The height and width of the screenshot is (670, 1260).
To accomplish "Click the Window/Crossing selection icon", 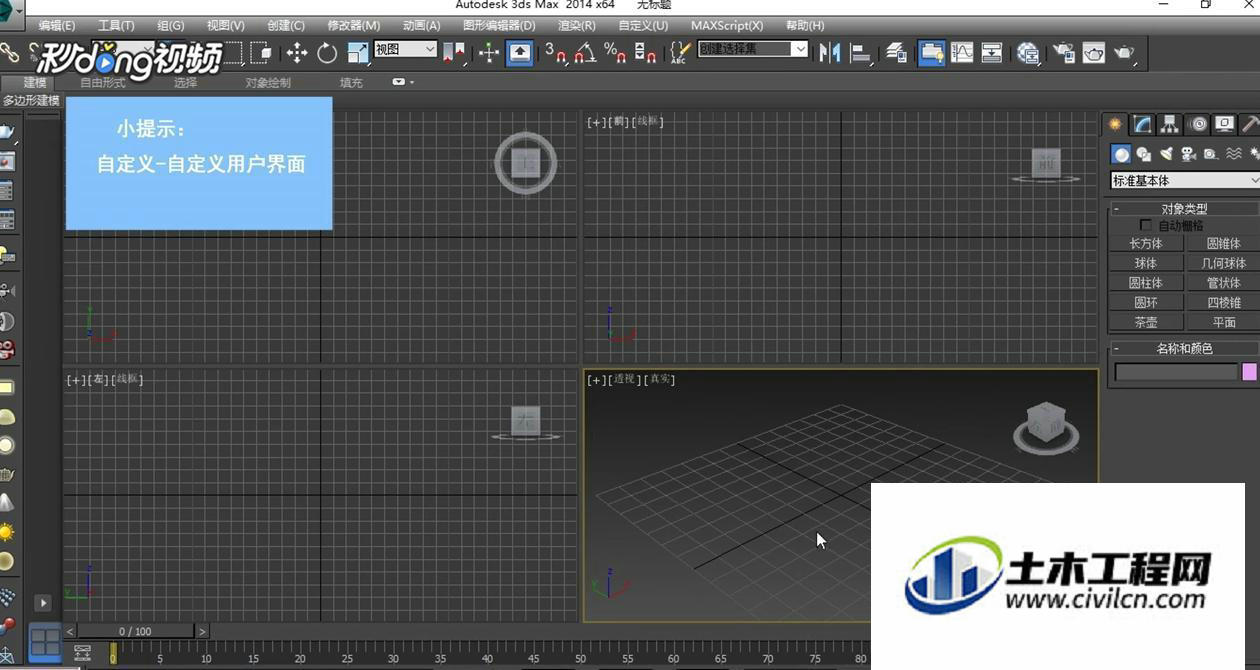I will (x=262, y=53).
